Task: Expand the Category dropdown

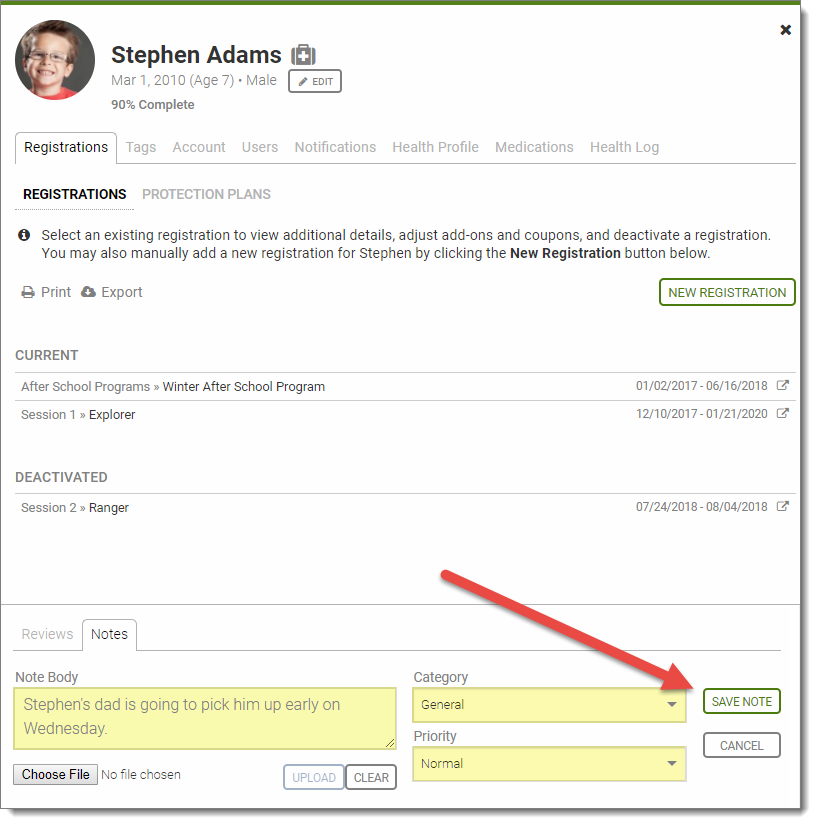Action: click(x=549, y=705)
